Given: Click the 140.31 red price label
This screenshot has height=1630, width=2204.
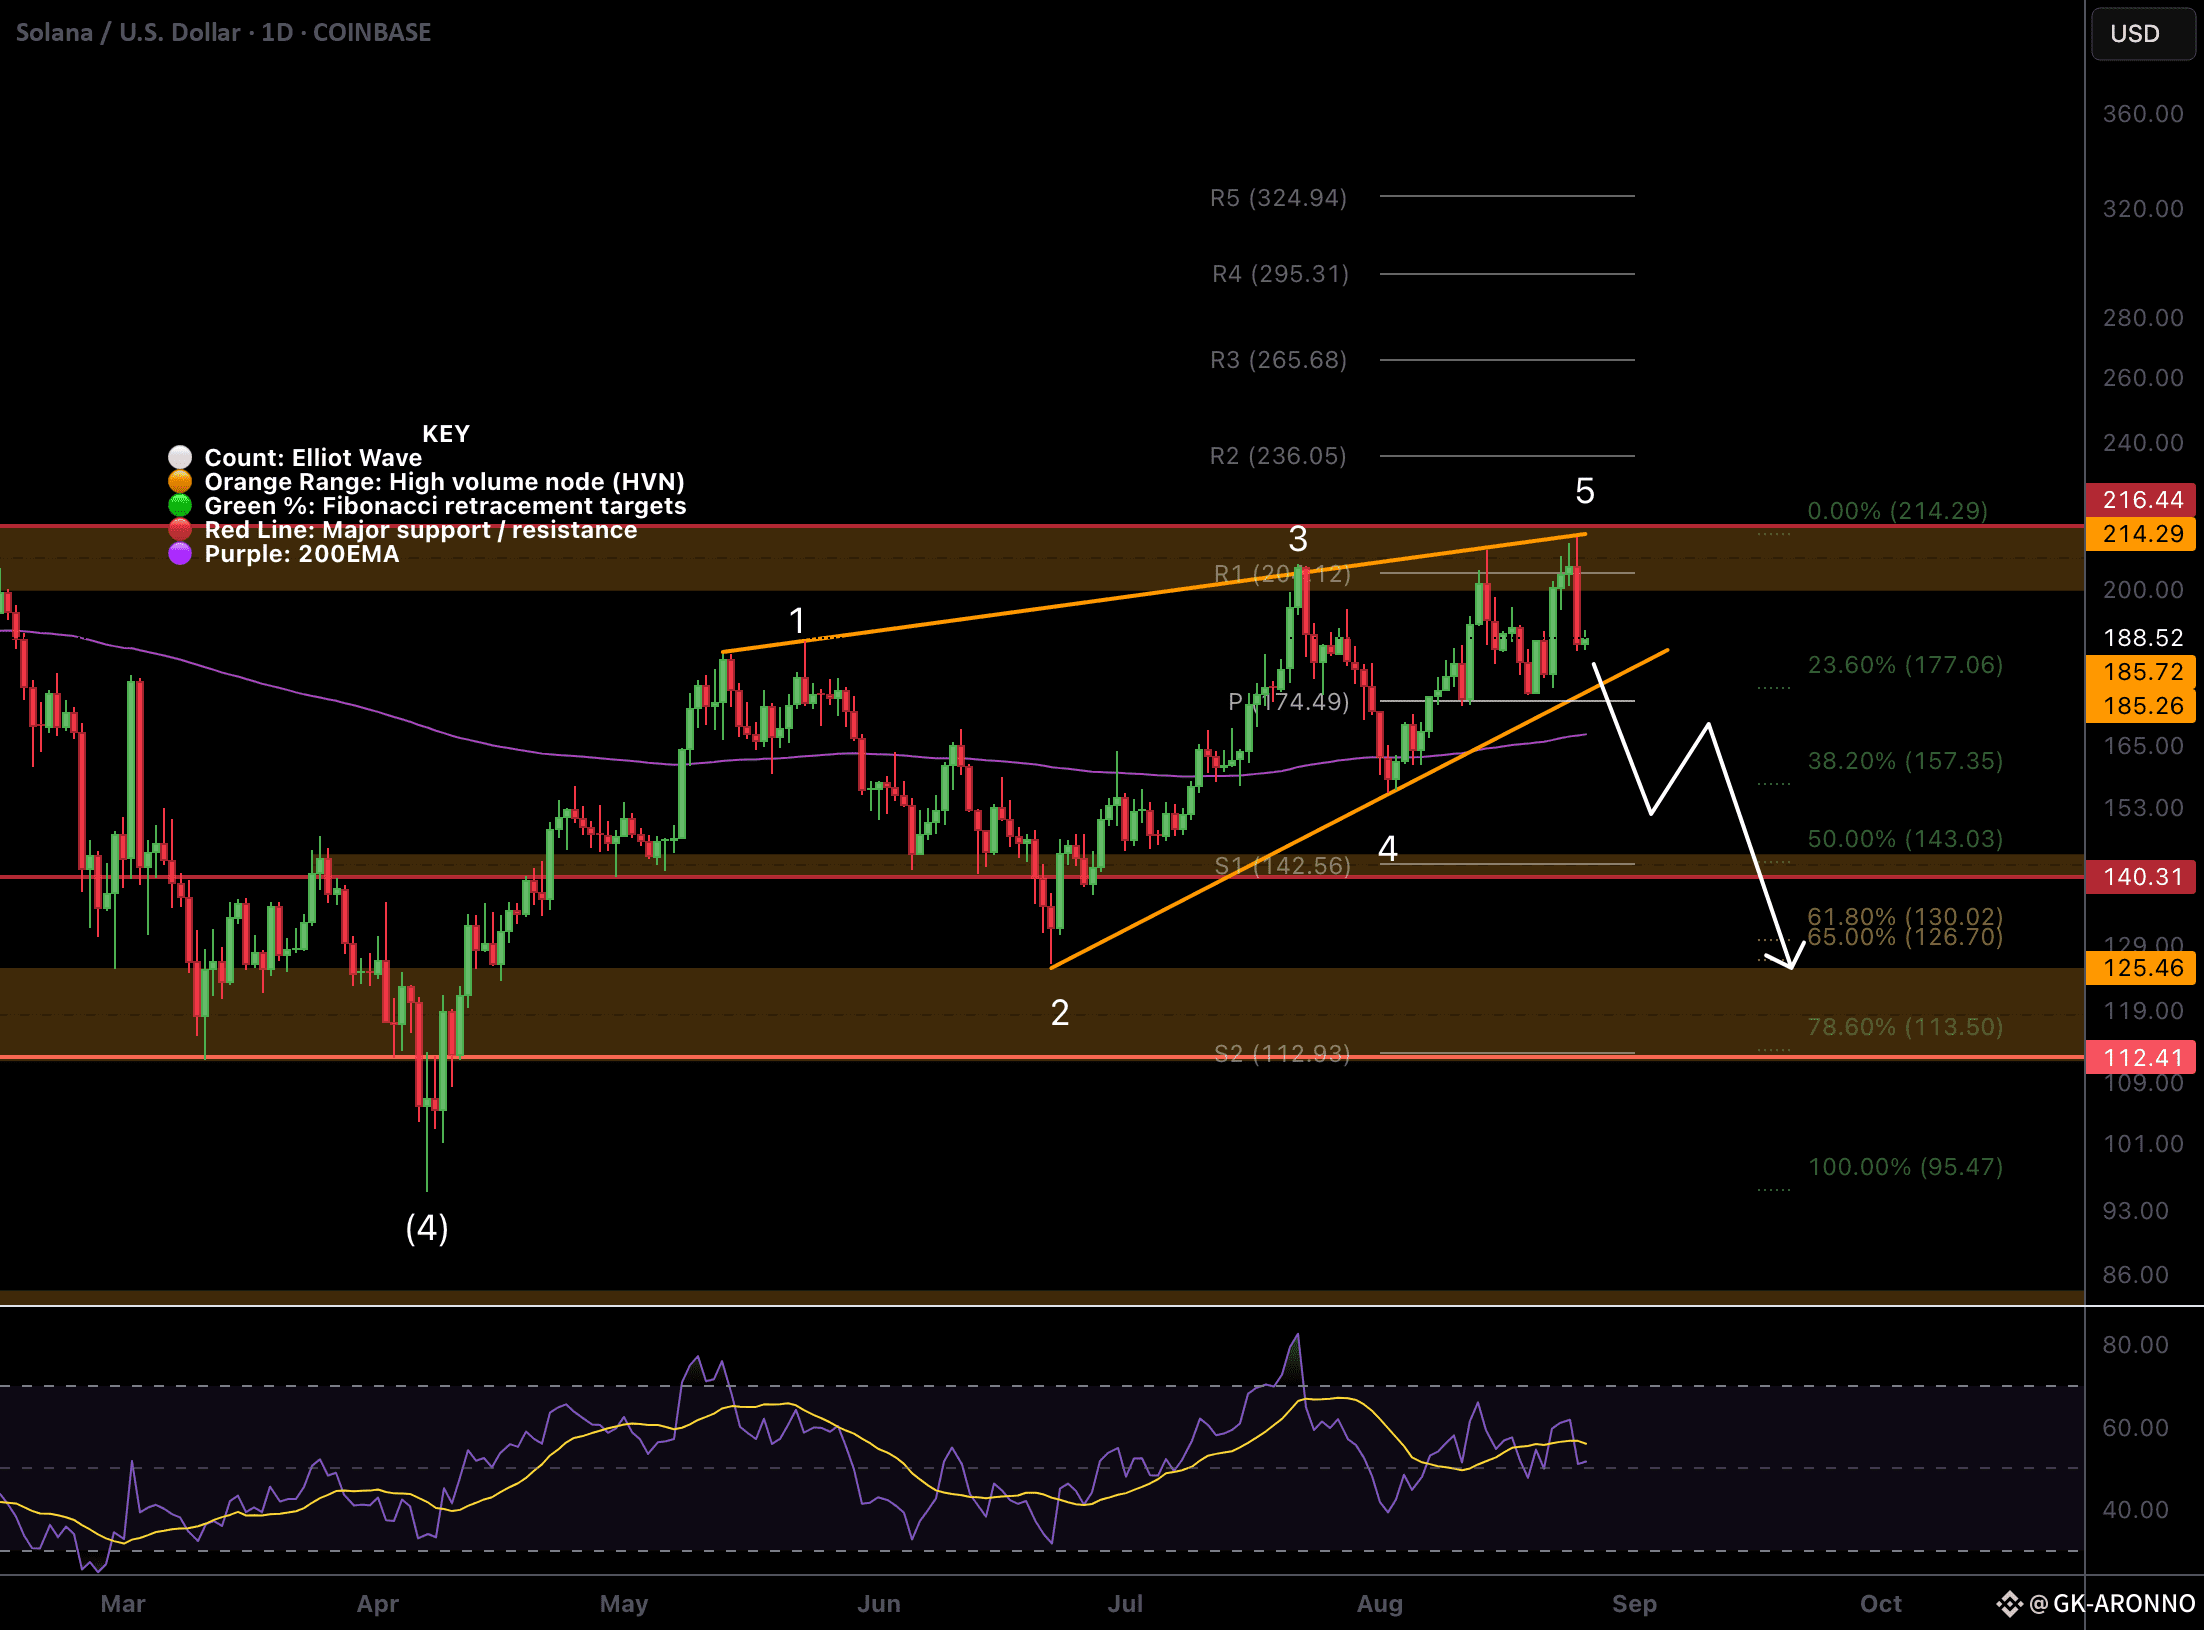Looking at the screenshot, I should (x=2141, y=877).
